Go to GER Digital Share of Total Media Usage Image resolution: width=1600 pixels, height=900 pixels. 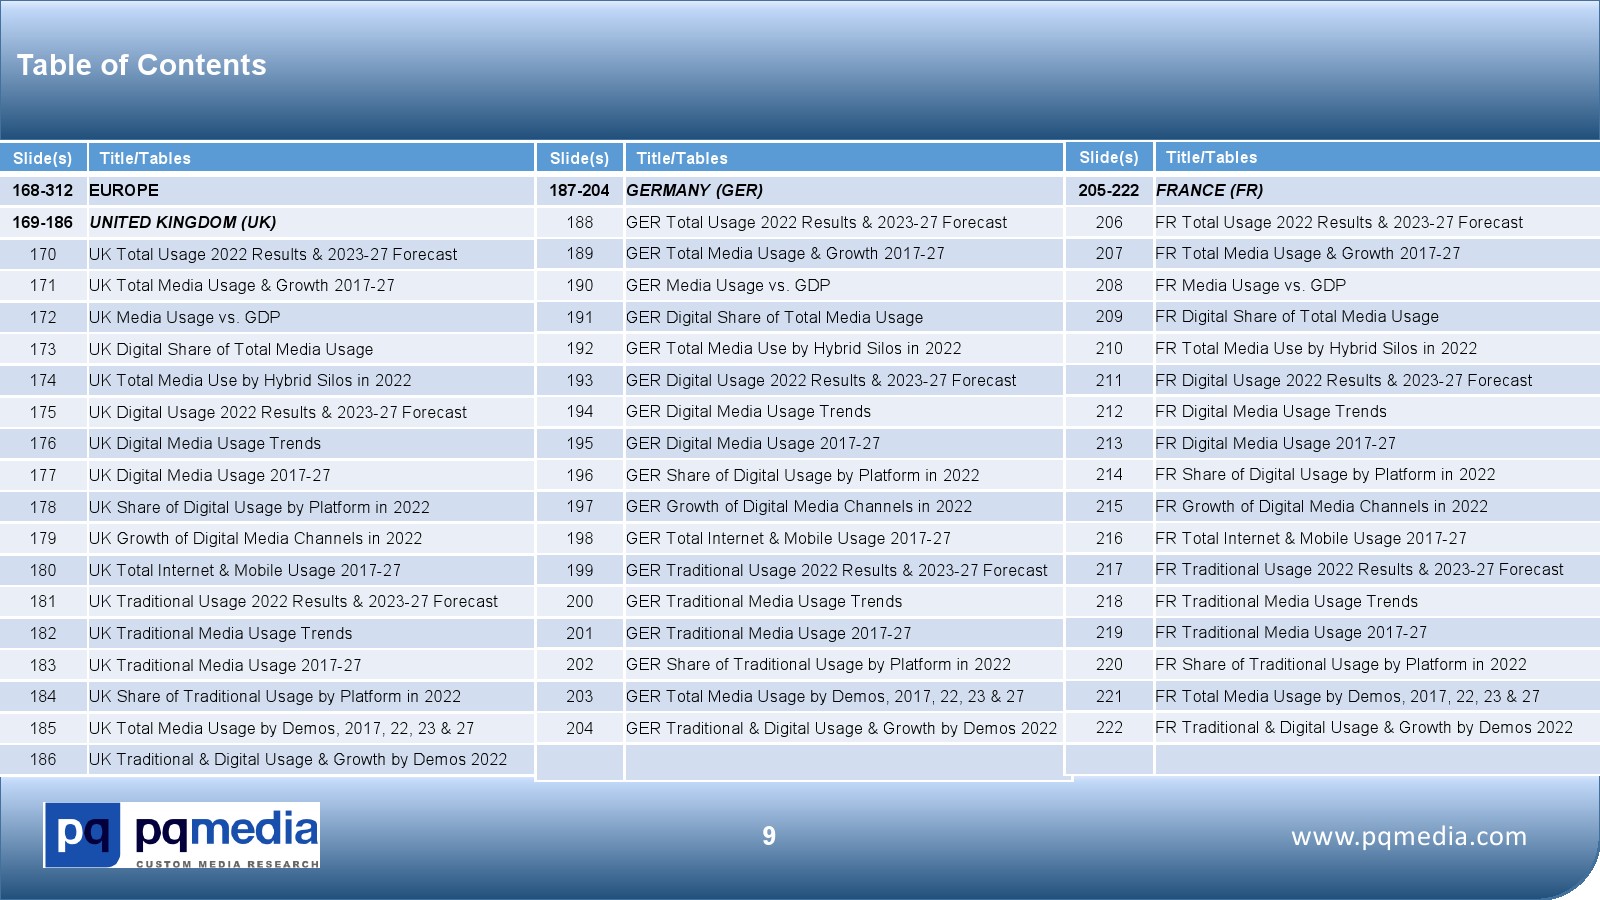(x=774, y=317)
